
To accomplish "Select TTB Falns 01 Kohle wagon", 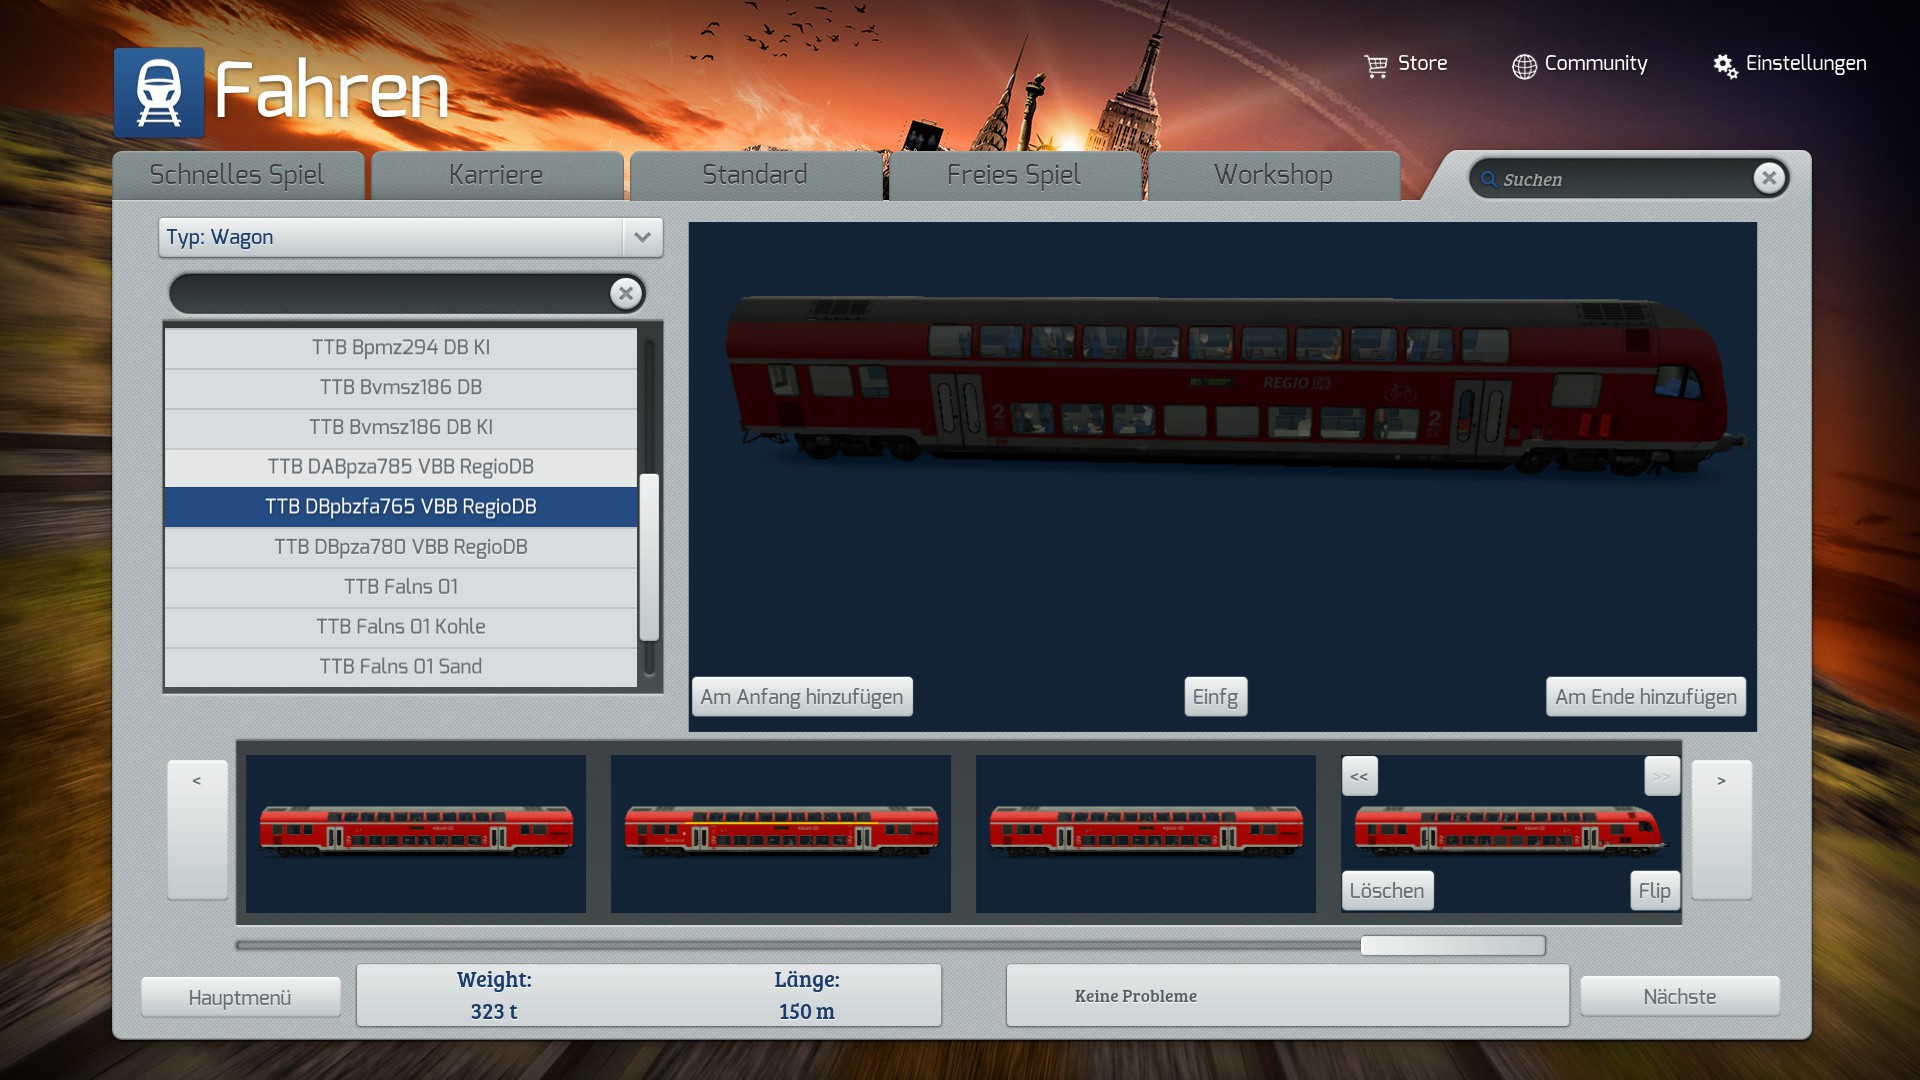I will click(x=400, y=627).
